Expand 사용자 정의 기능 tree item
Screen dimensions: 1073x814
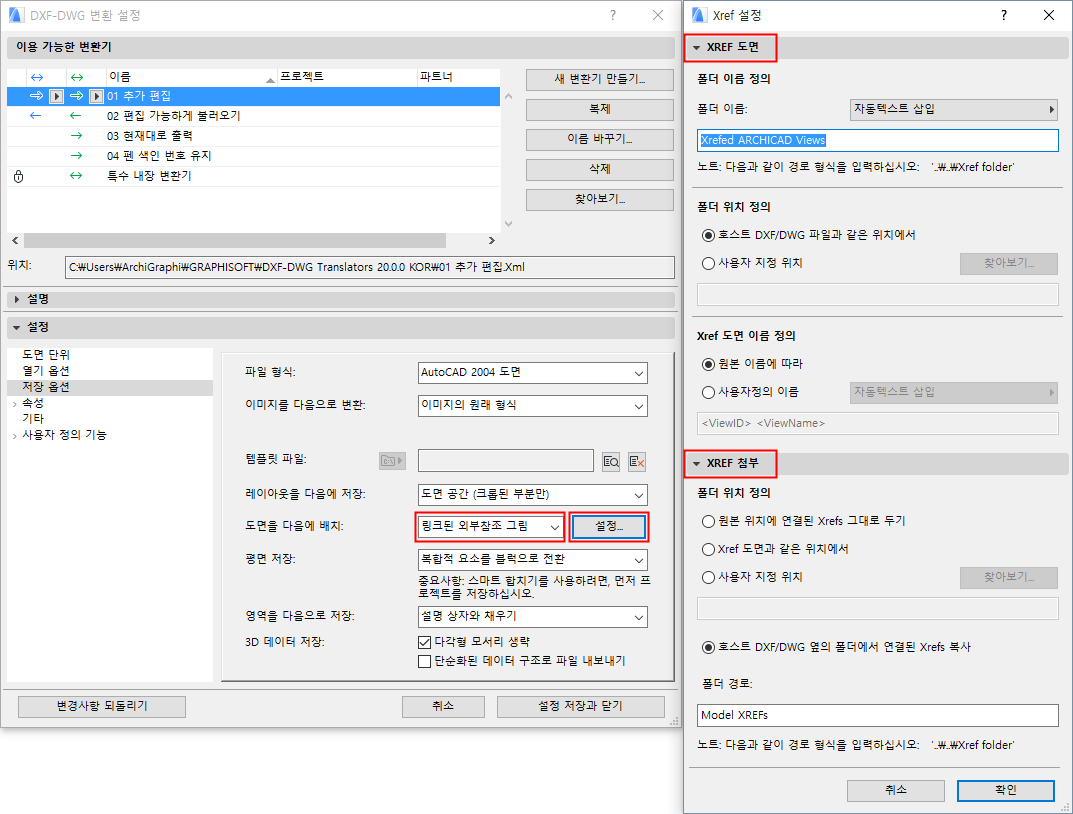[14, 436]
